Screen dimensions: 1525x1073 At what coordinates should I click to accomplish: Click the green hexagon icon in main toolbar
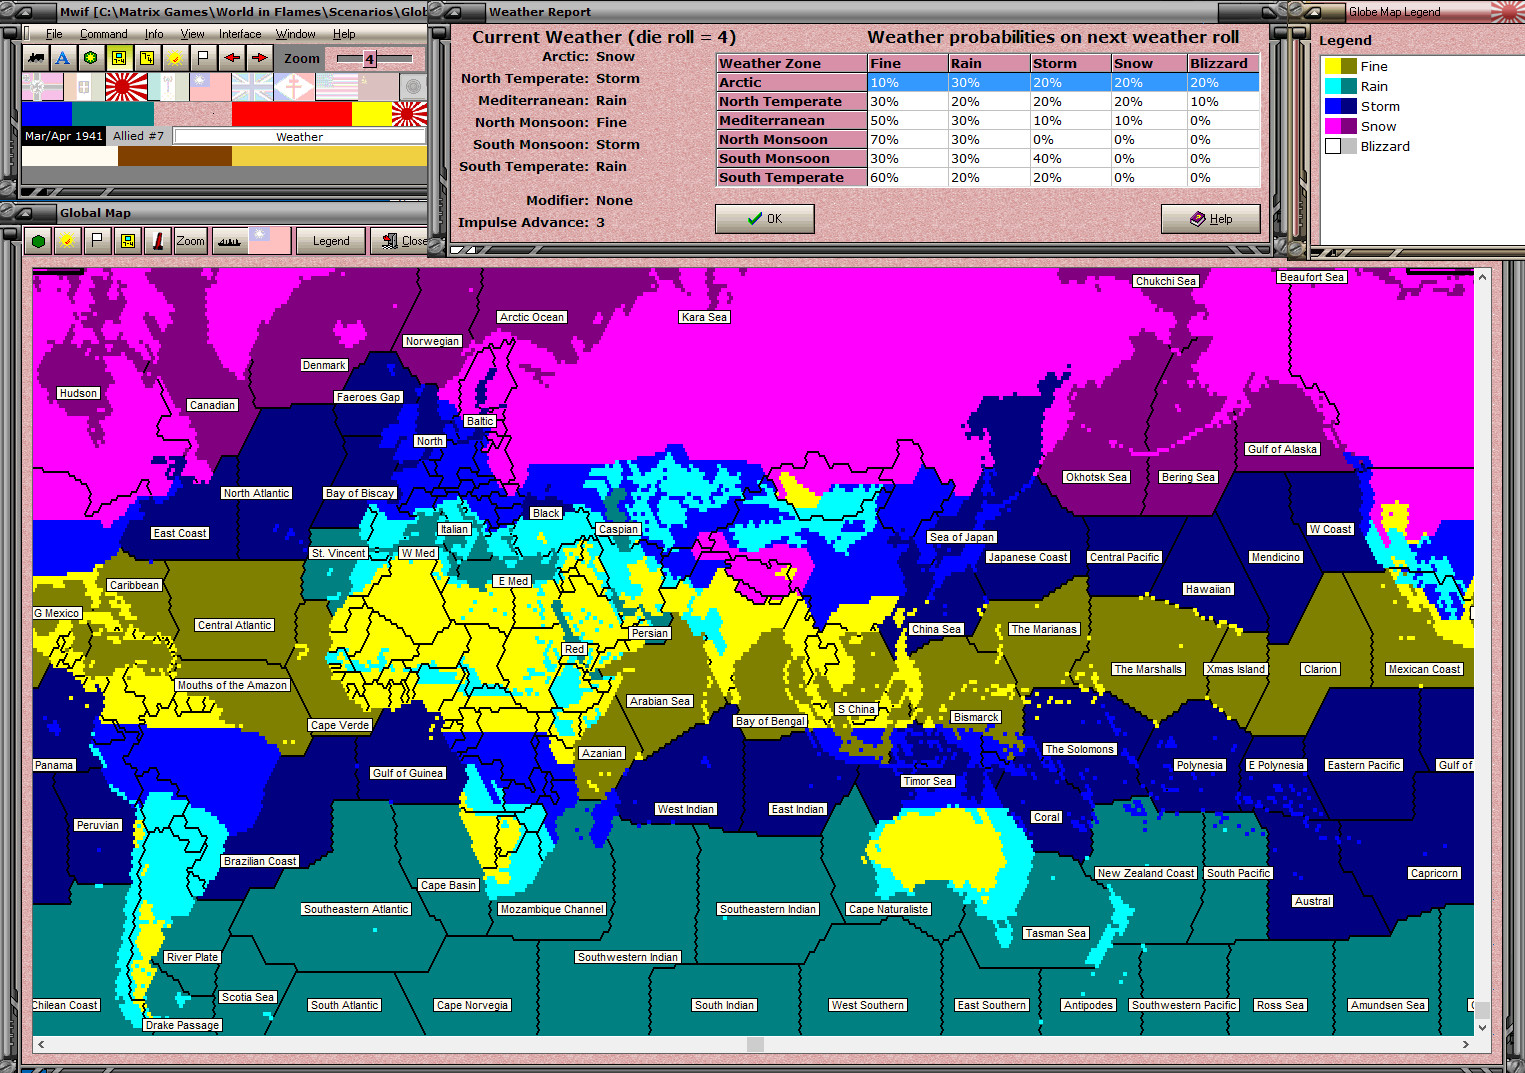point(91,58)
